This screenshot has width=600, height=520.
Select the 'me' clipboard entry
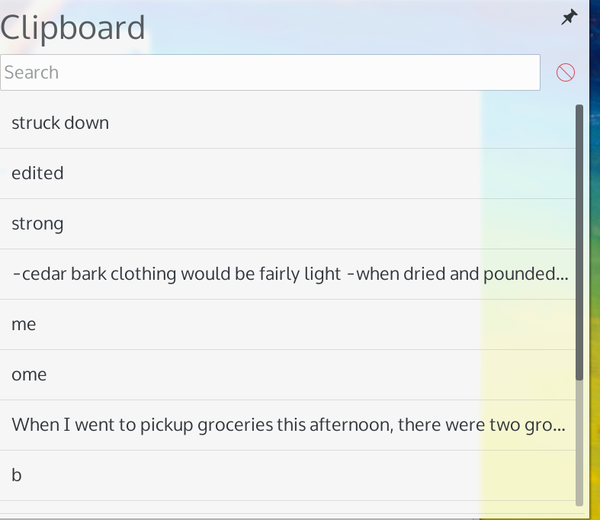pyautogui.click(x=287, y=324)
